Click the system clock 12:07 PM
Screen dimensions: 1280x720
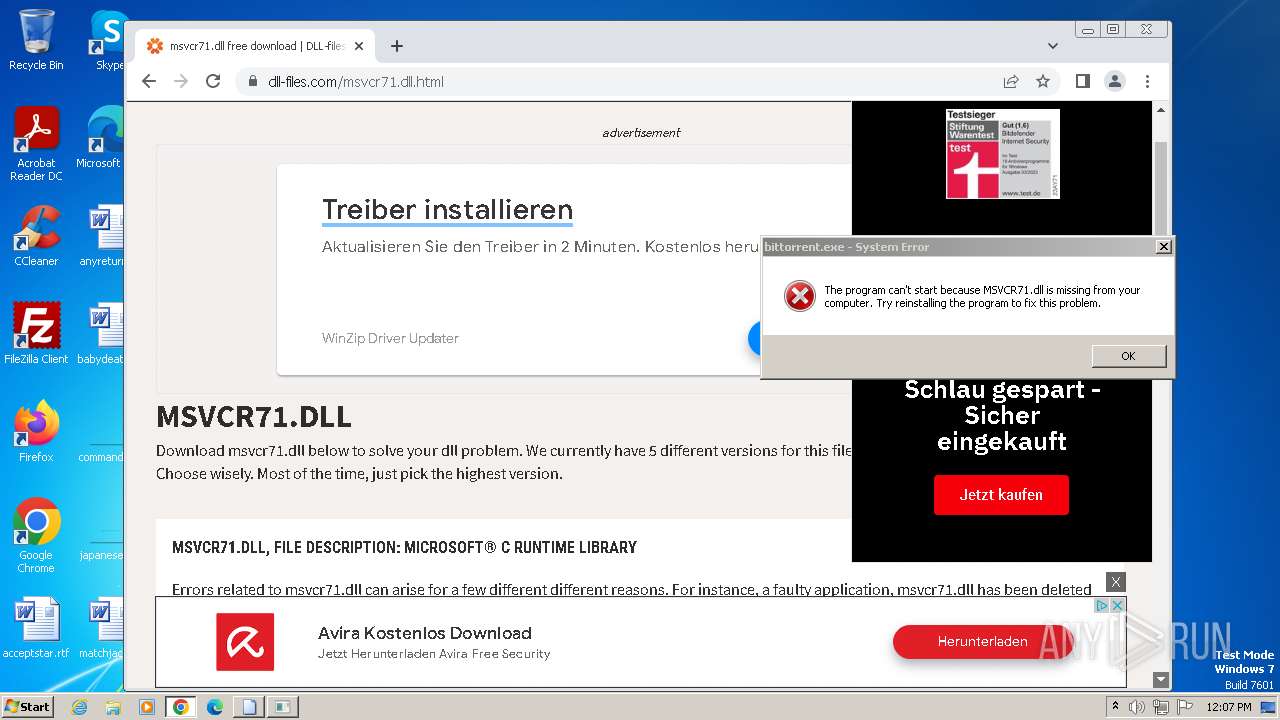tap(1228, 707)
